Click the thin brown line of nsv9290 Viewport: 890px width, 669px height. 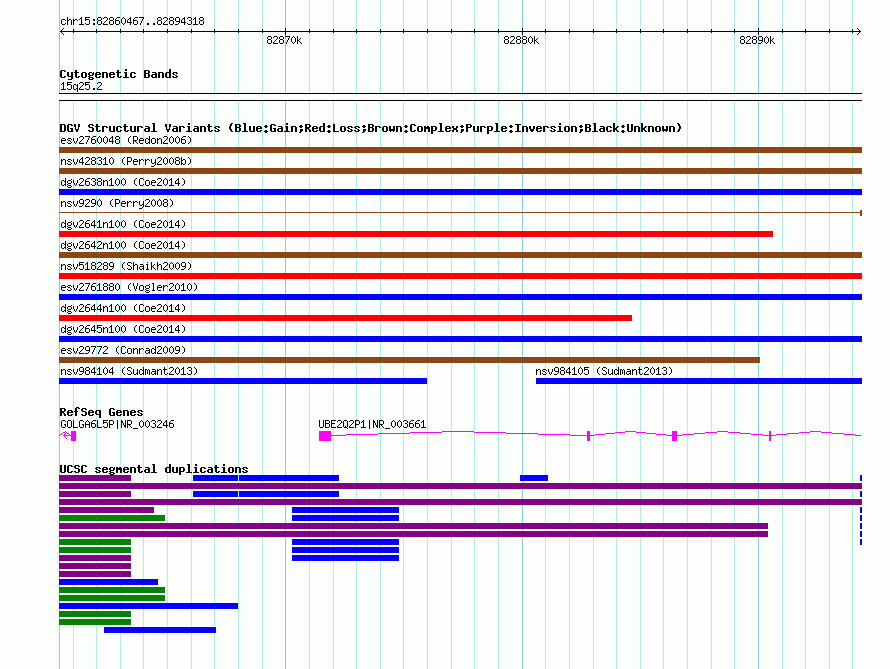click(460, 213)
